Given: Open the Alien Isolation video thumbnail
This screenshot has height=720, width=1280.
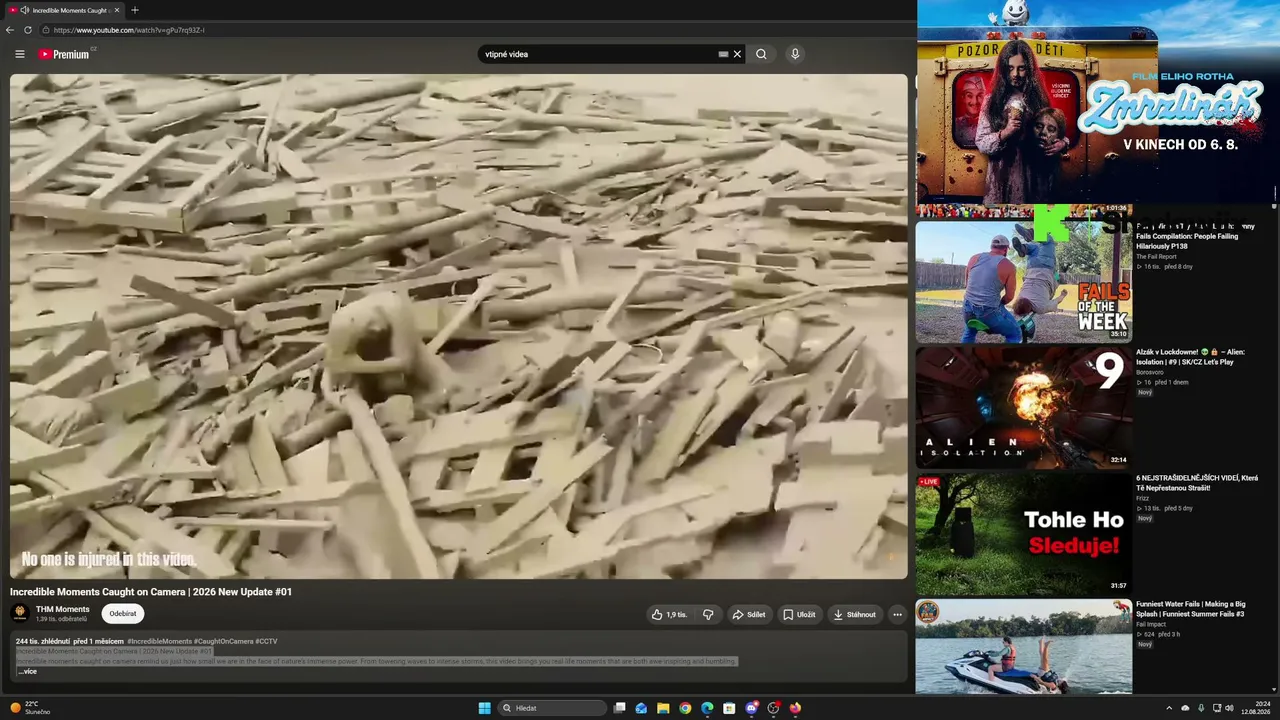Looking at the screenshot, I should tap(1024, 408).
